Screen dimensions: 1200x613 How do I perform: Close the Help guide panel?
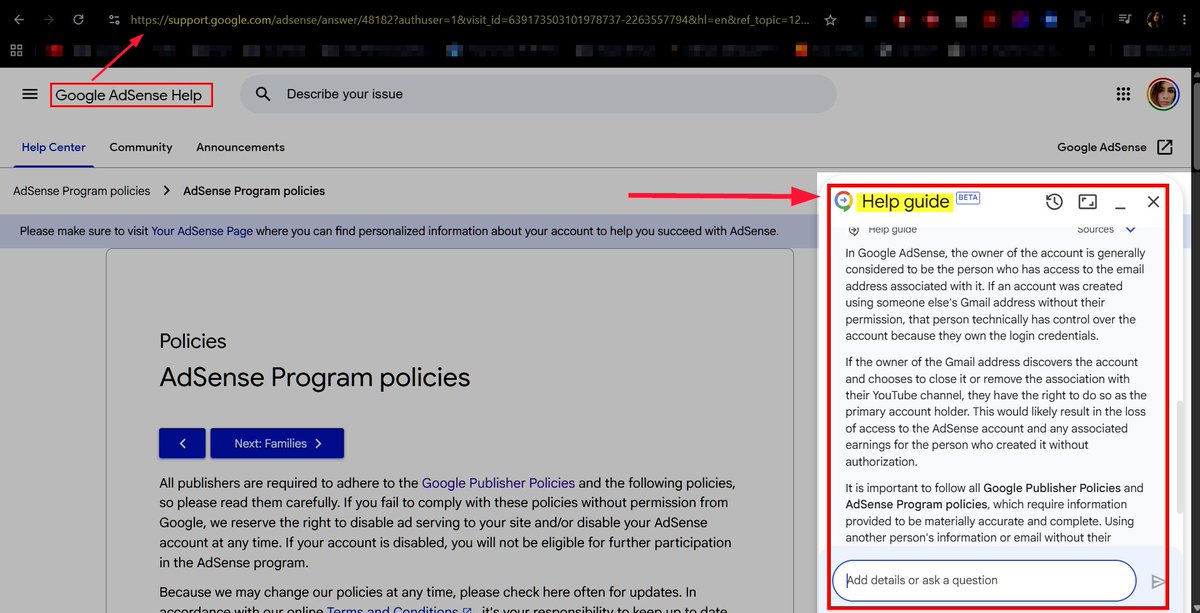pyautogui.click(x=1153, y=202)
